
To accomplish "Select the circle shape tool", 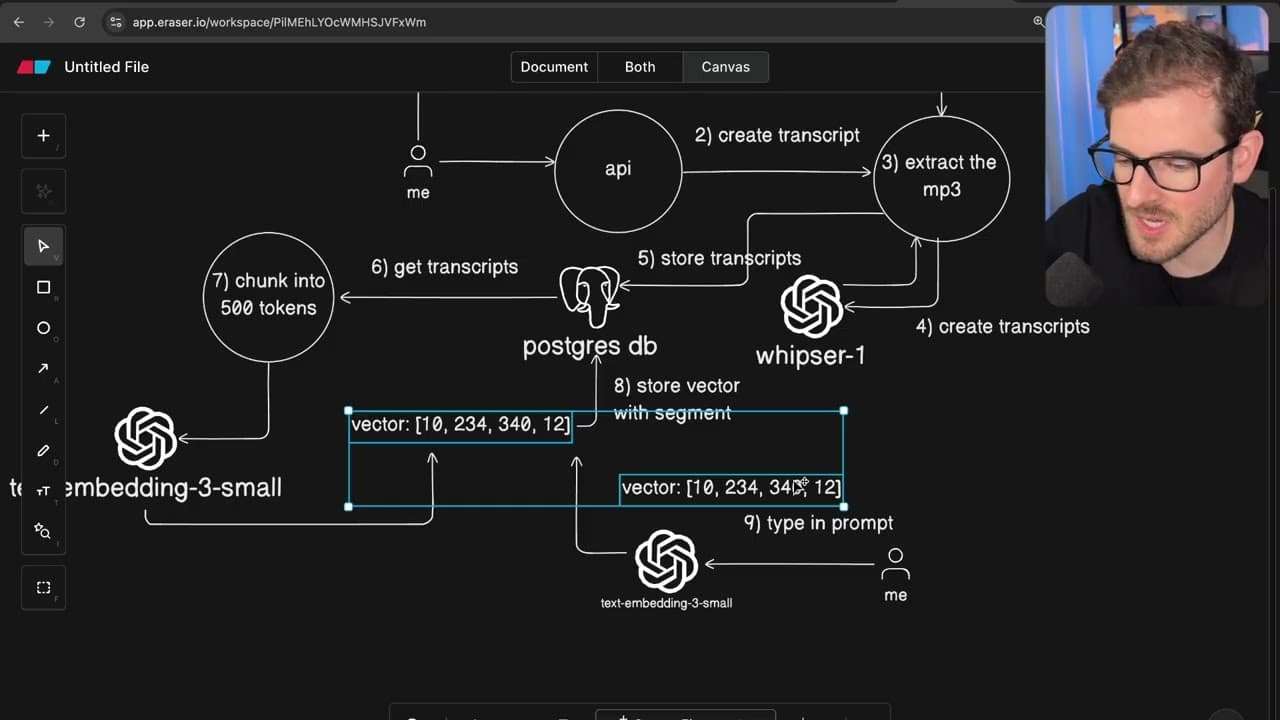I will pyautogui.click(x=43, y=328).
